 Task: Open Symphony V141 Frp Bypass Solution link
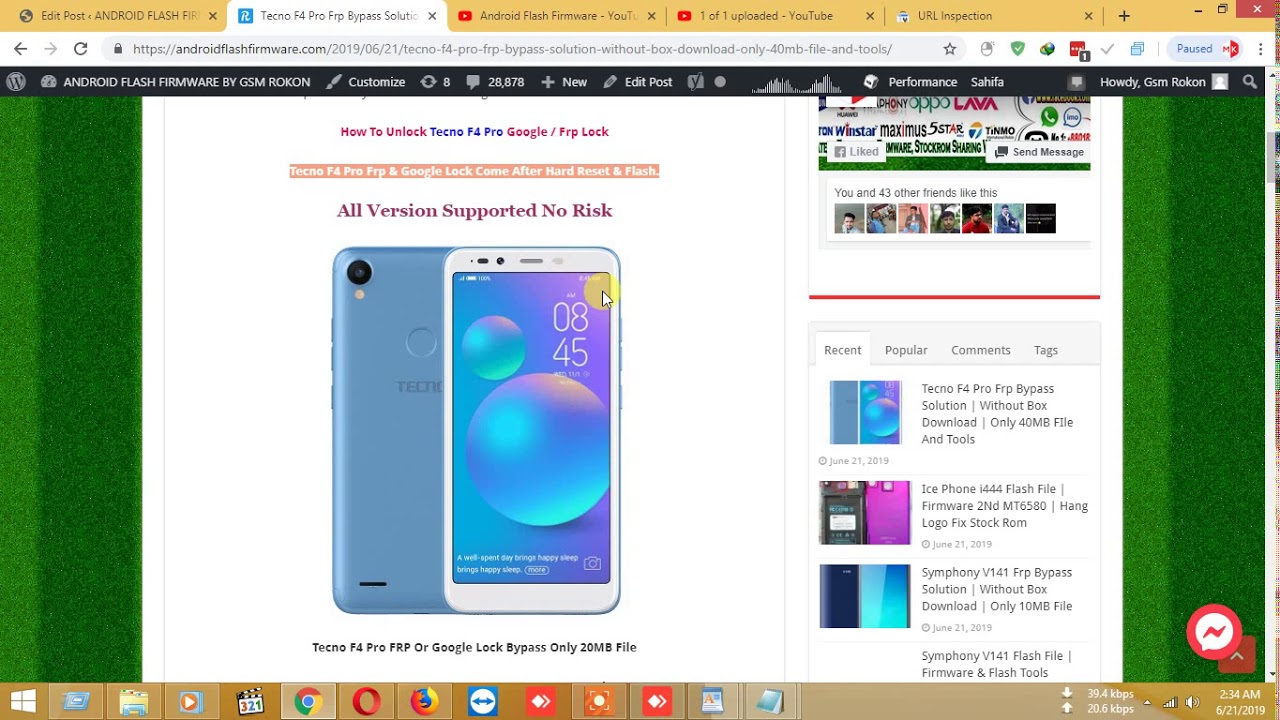[x=997, y=589]
